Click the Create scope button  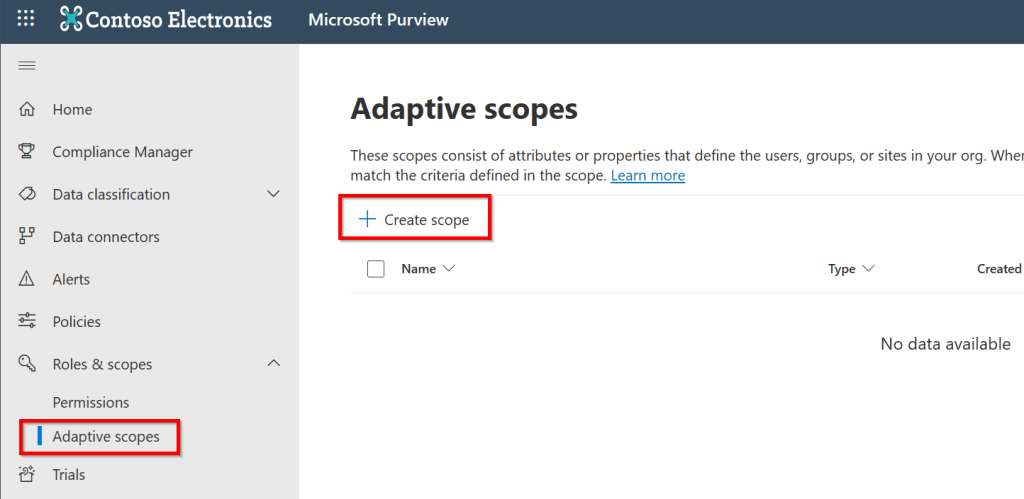click(415, 220)
